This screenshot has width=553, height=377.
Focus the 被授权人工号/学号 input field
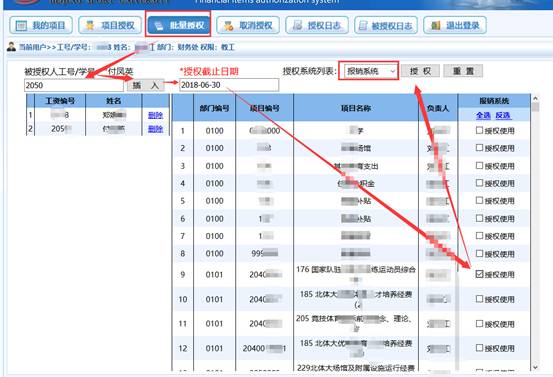tap(74, 85)
